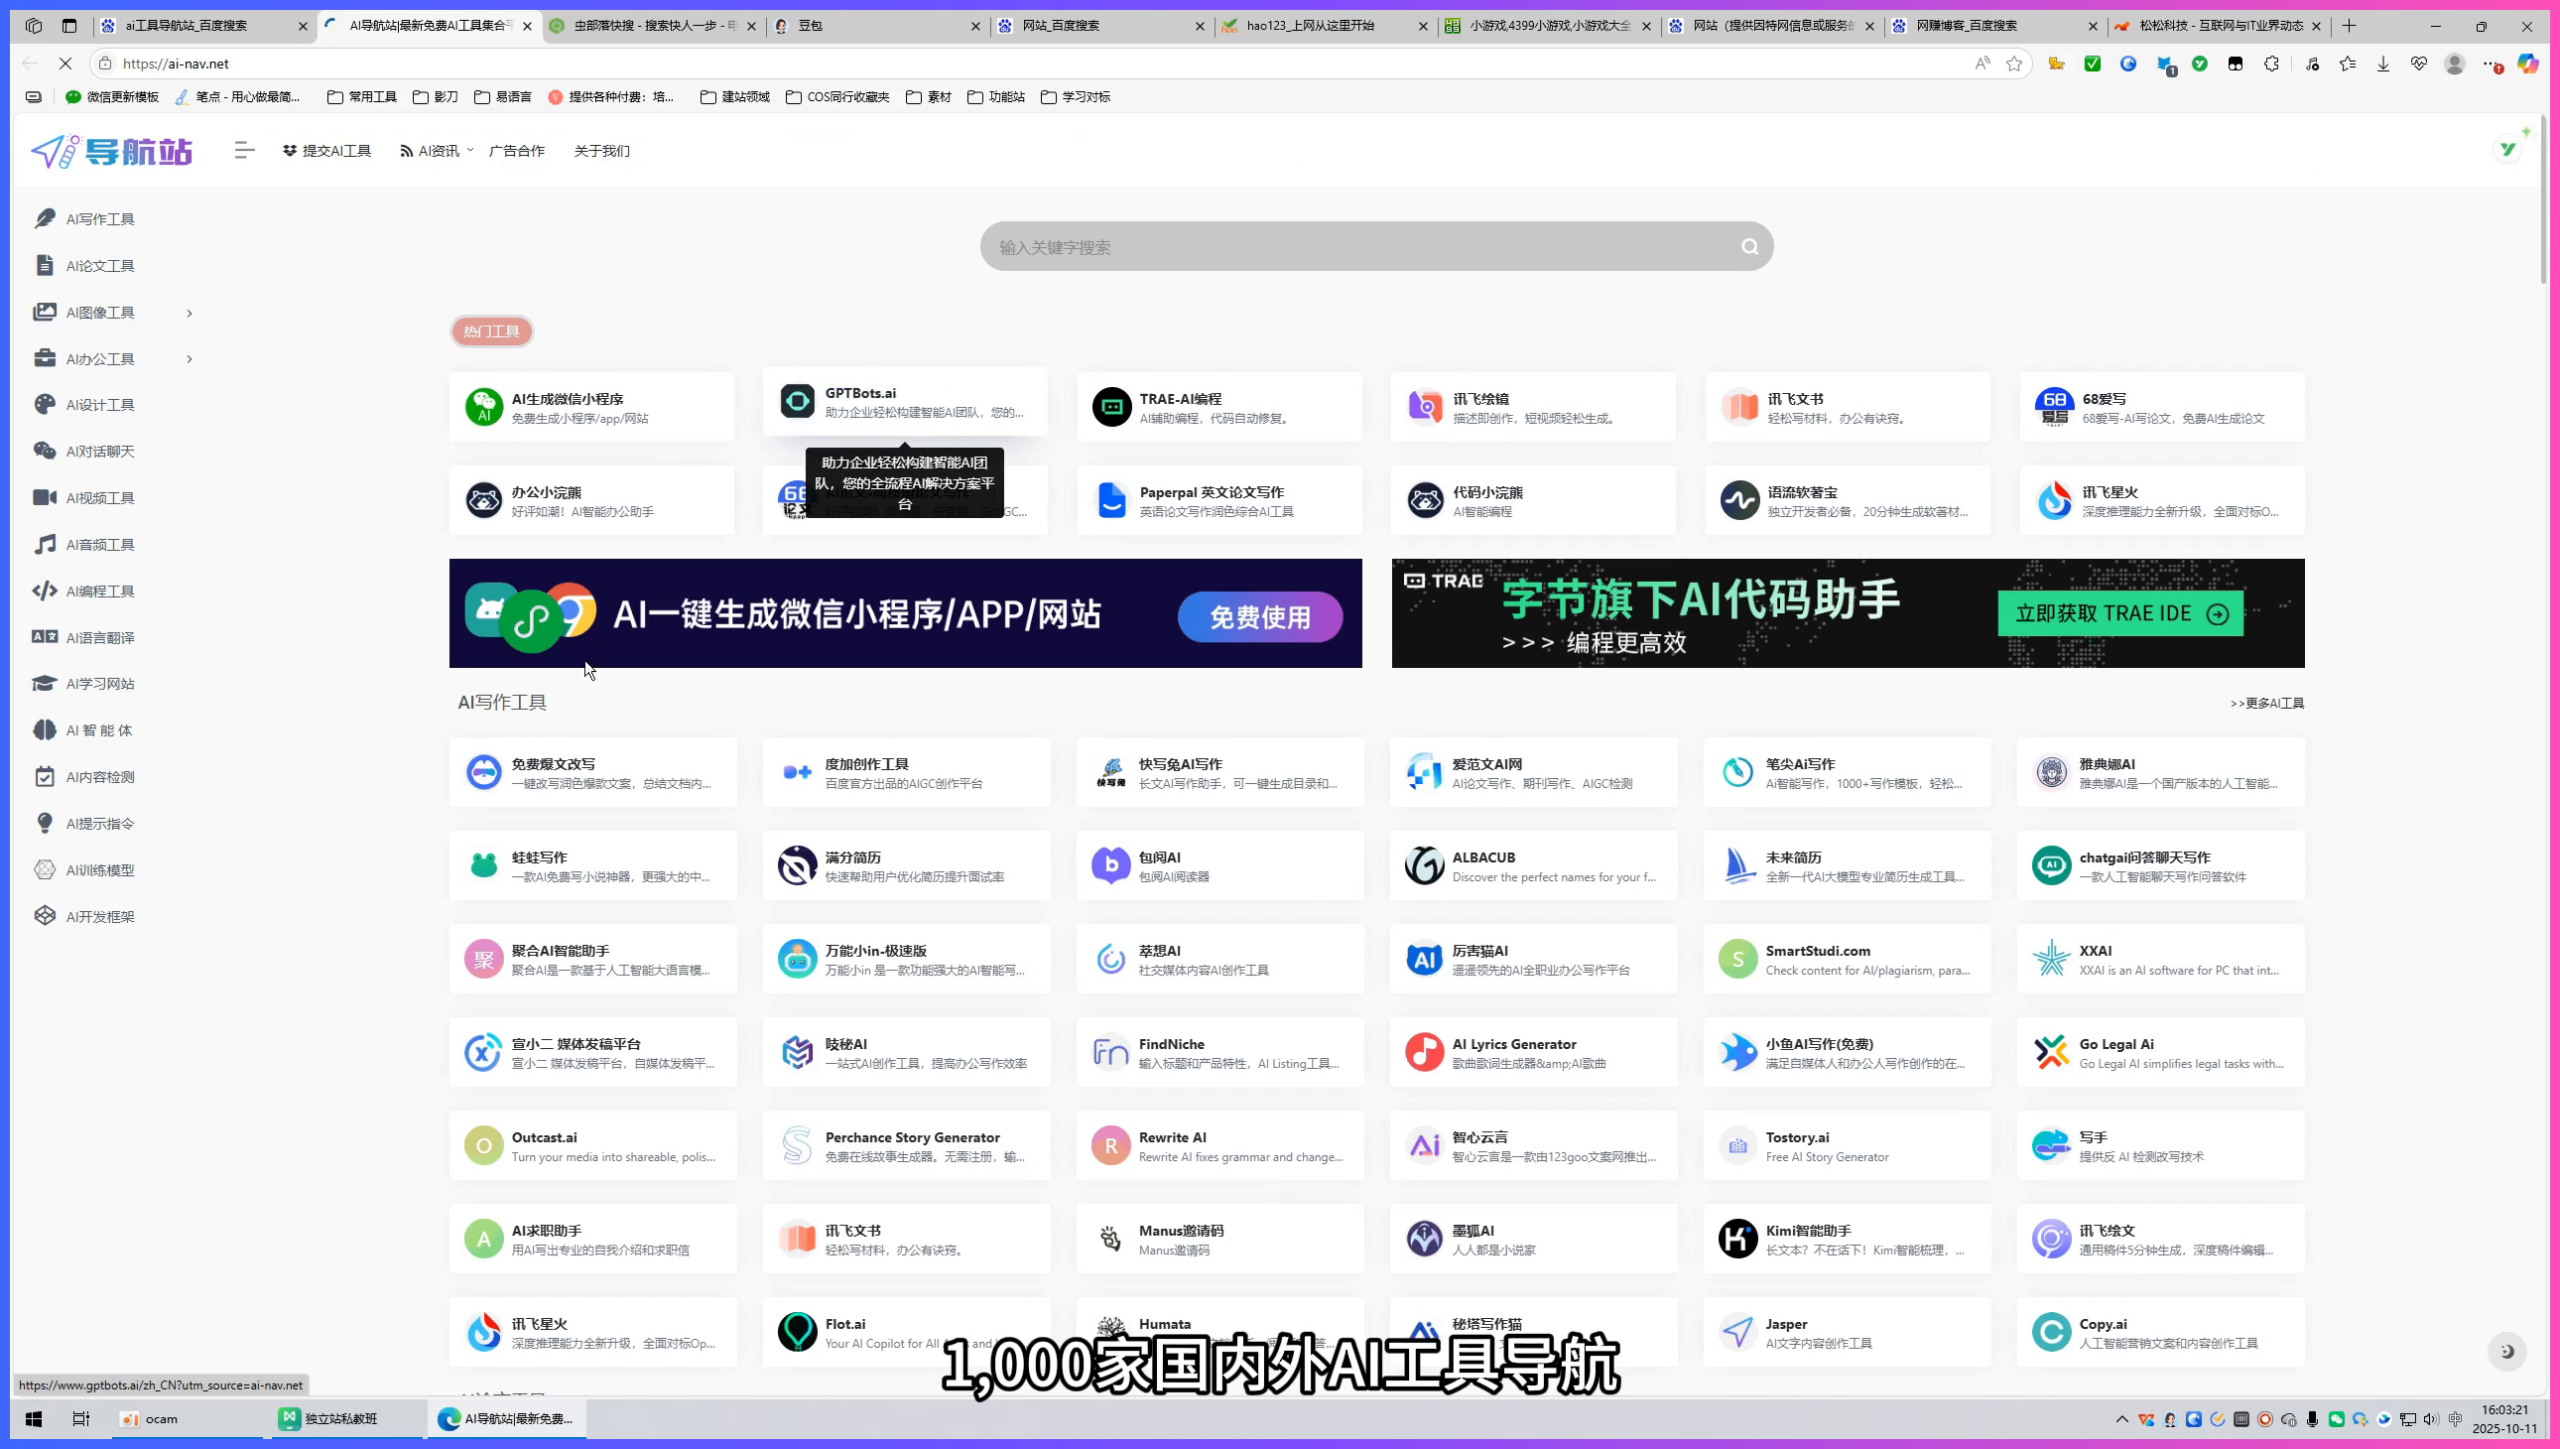Screen dimensions: 2560x1449
Task: Open the Rewrite AI tool card
Action: pos(1220,1146)
